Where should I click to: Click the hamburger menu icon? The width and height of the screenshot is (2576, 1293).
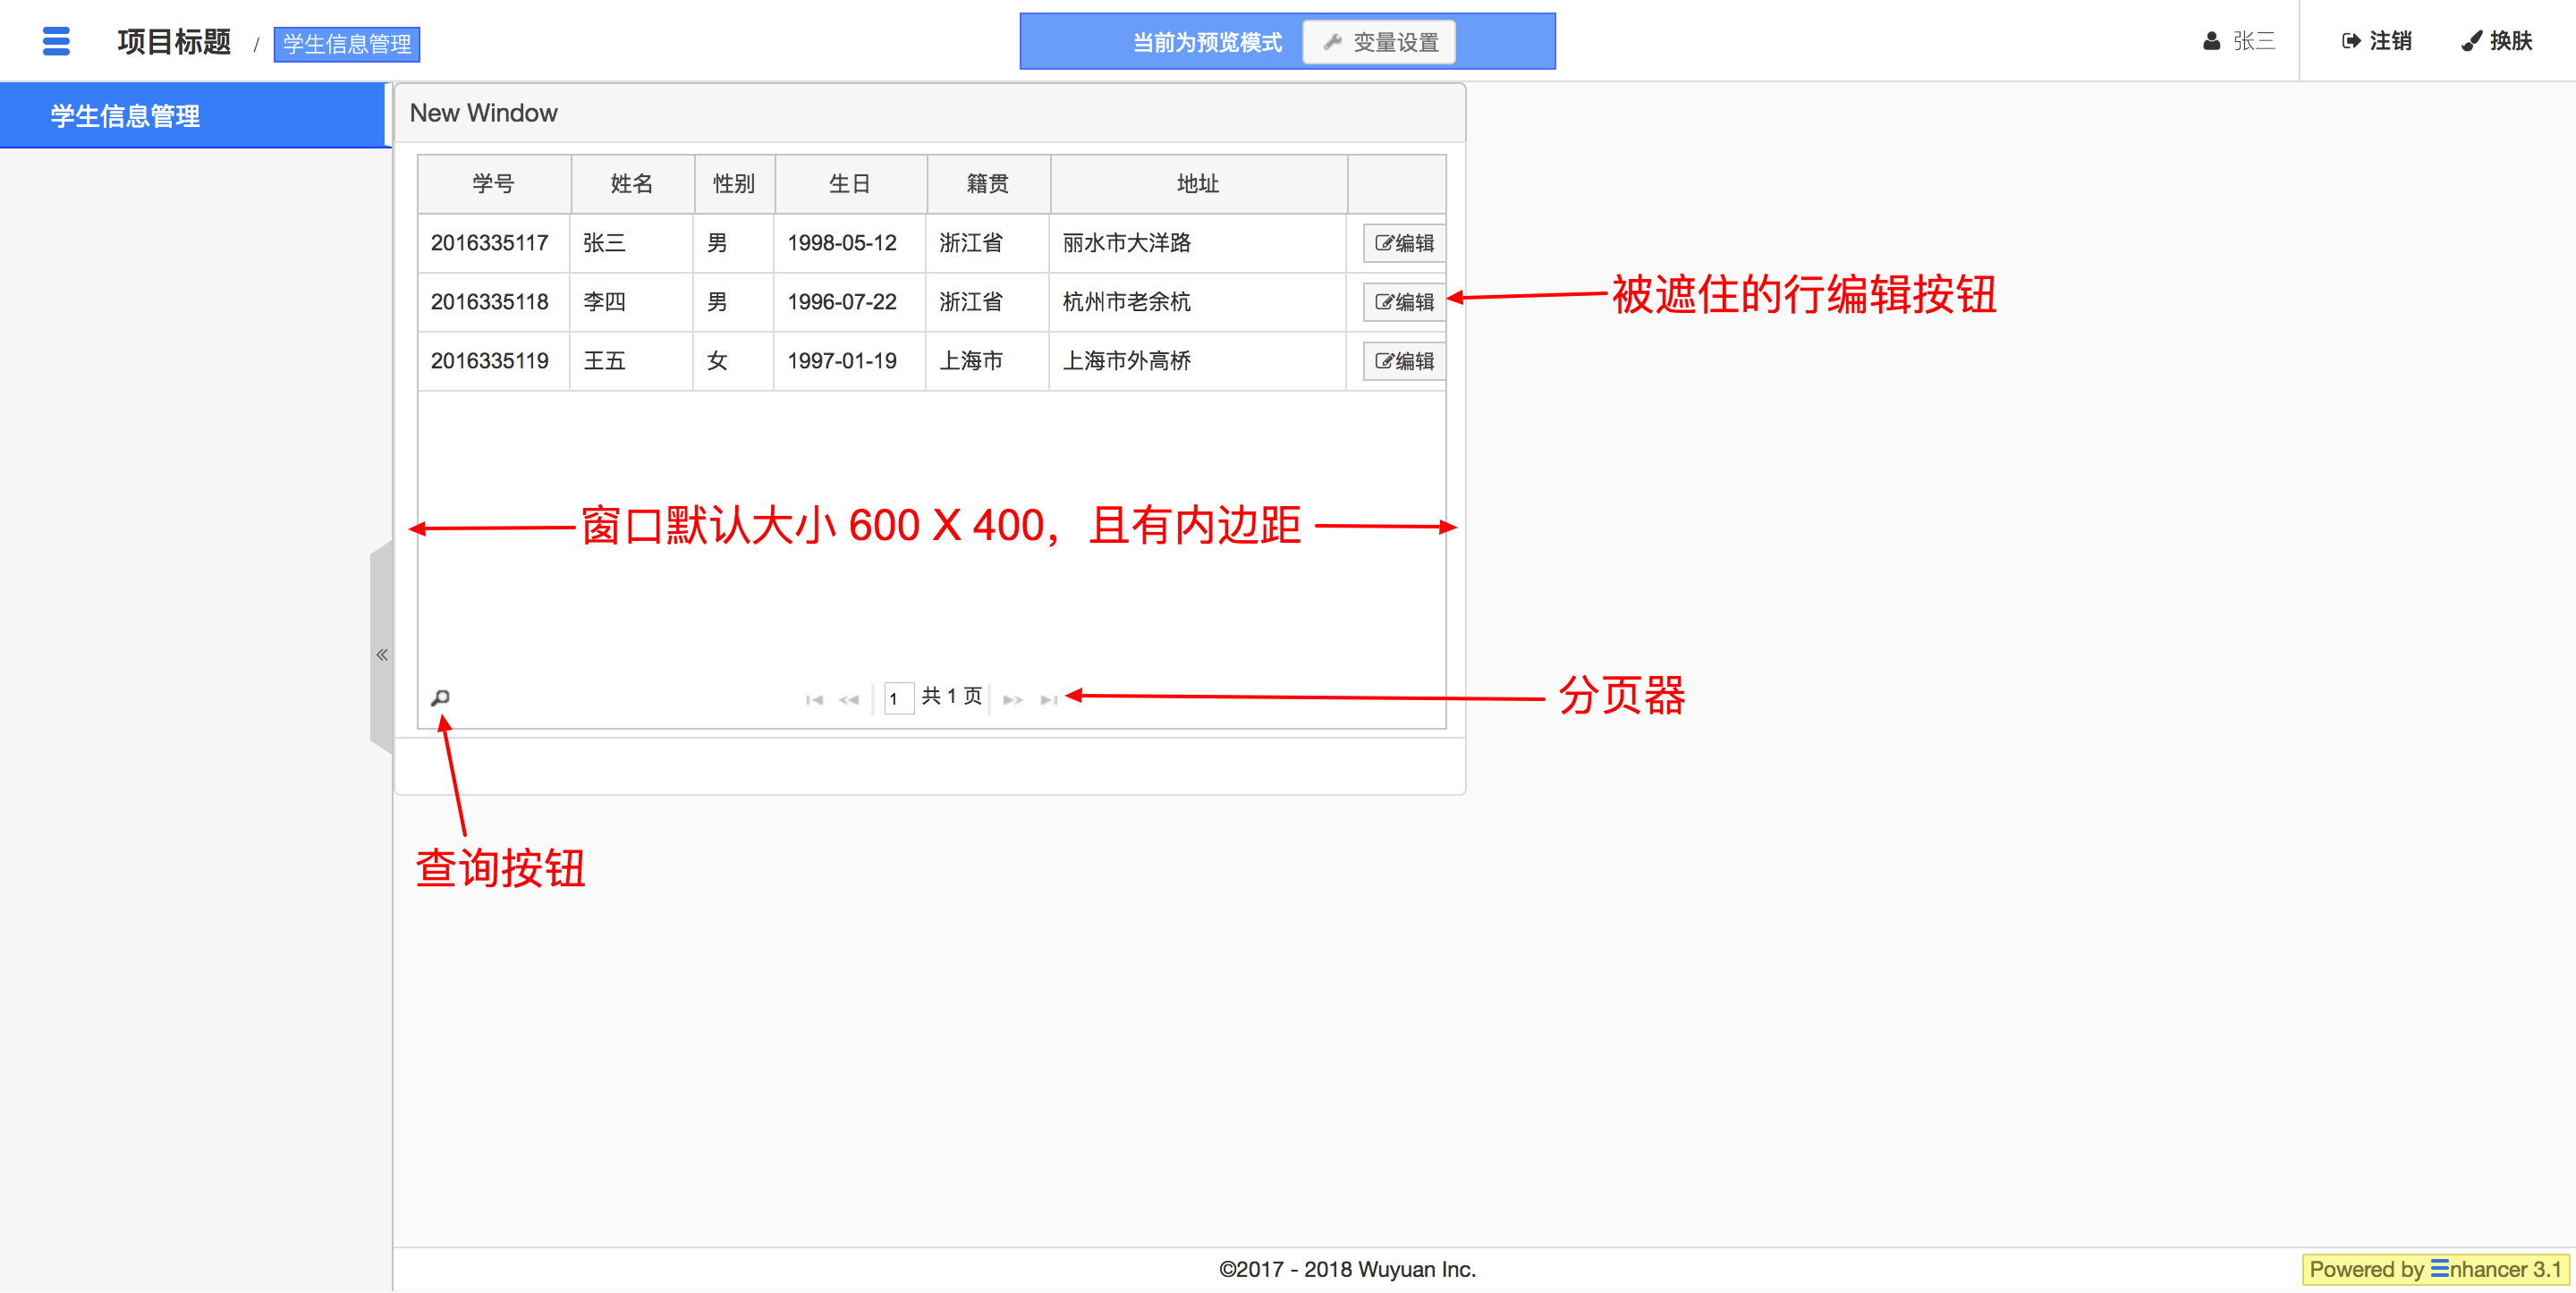56,41
